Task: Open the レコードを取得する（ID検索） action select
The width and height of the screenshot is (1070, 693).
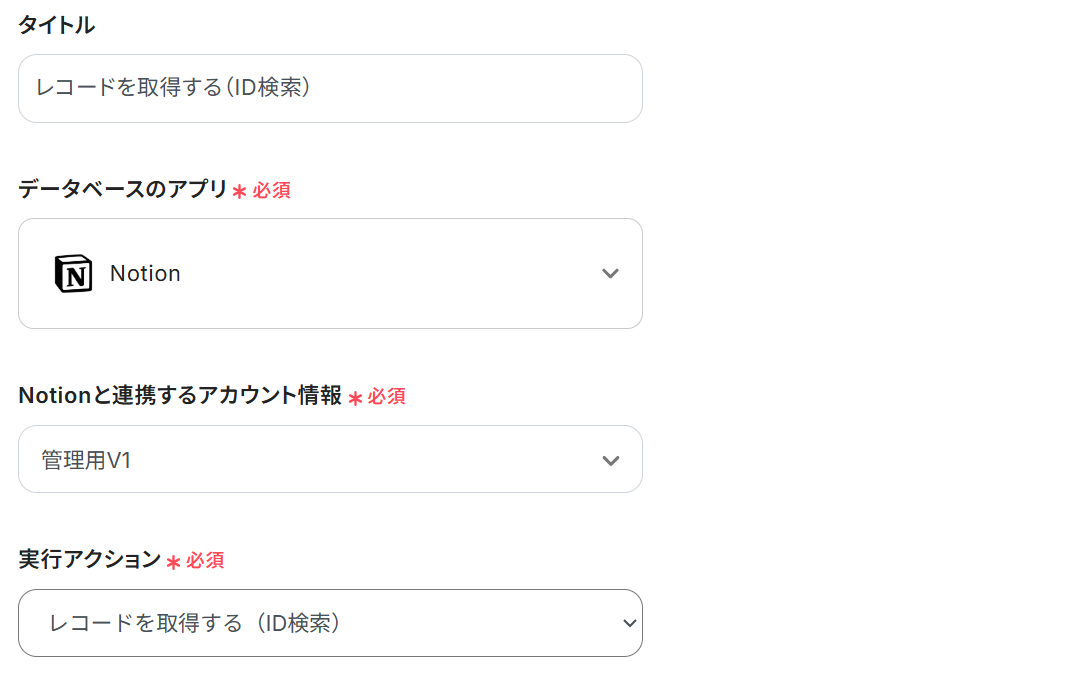Action: (x=330, y=623)
